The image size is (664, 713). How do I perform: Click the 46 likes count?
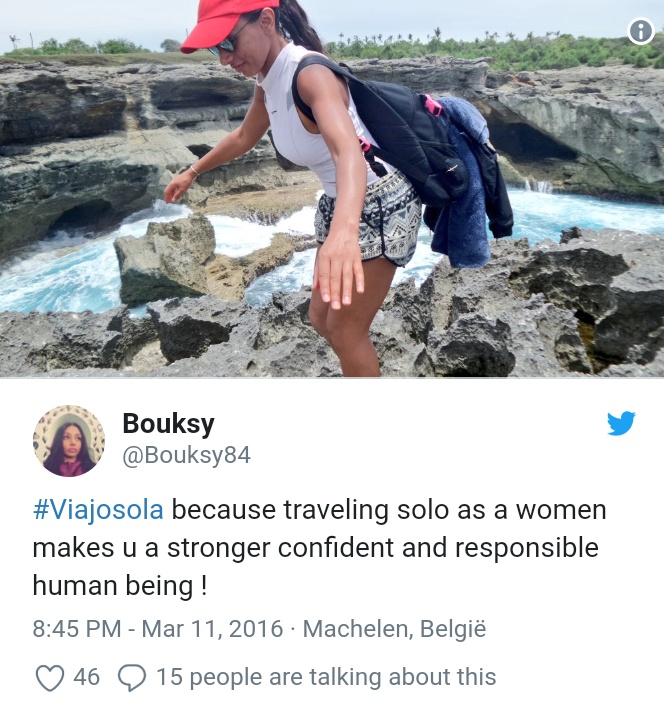(86, 677)
